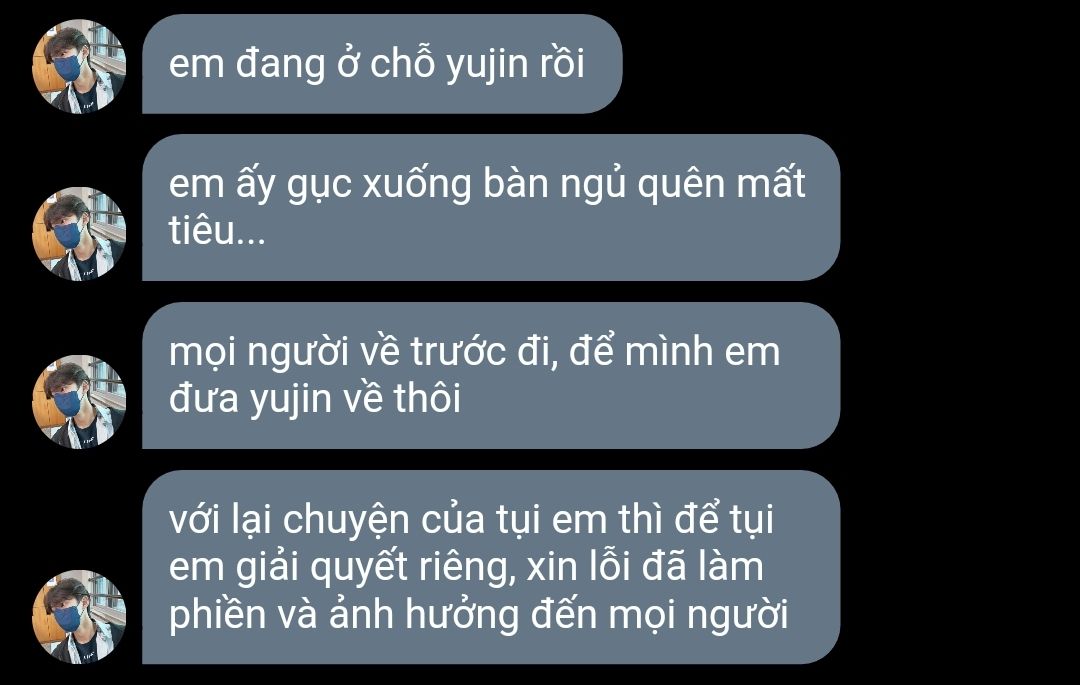
Task: Tap avatar next to 'em ấy gục xuống bàn' message
Action: pyautogui.click(x=79, y=233)
